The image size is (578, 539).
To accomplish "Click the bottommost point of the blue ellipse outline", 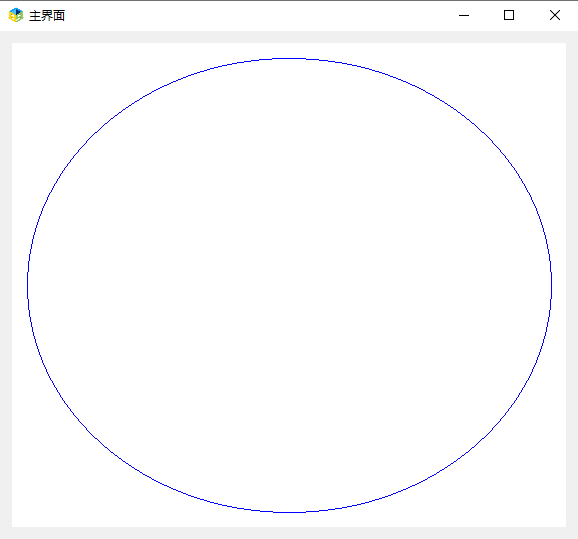I will point(289,512).
